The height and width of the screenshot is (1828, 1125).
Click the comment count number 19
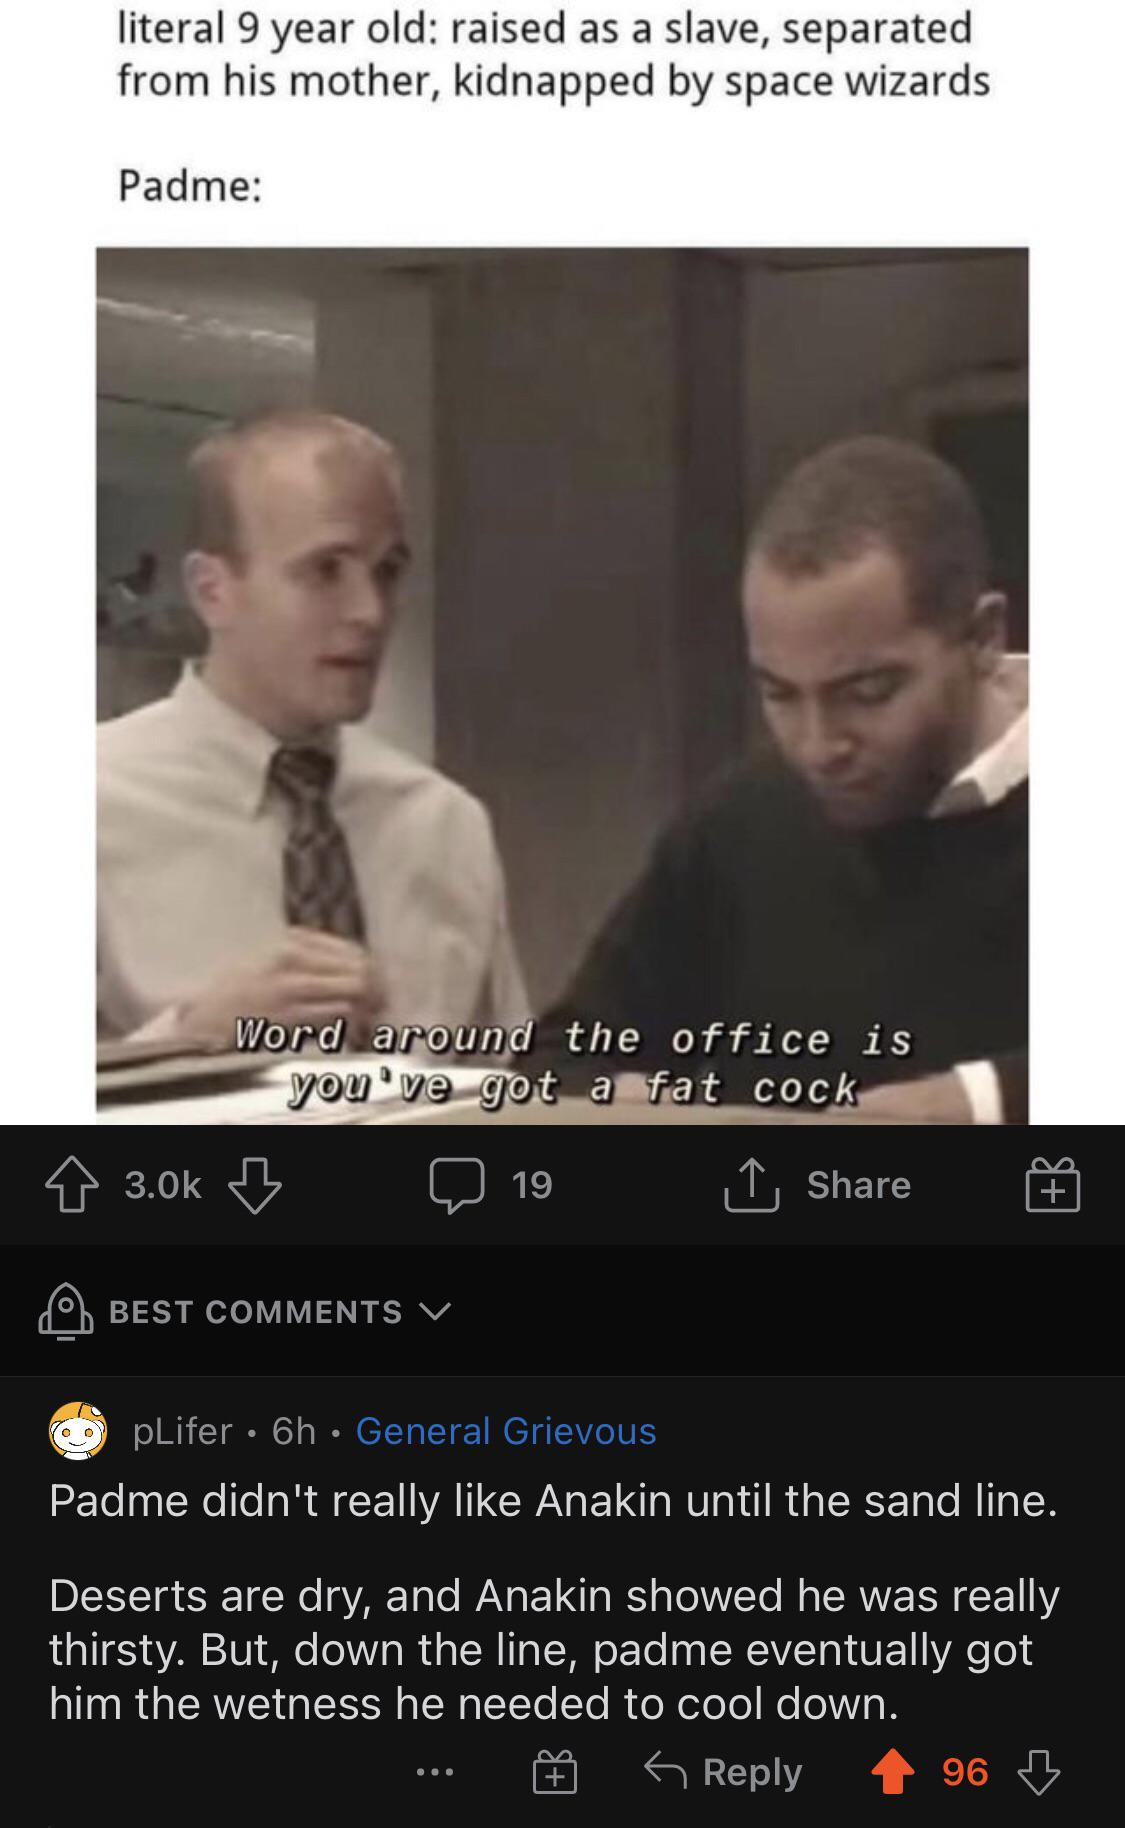click(x=532, y=1185)
